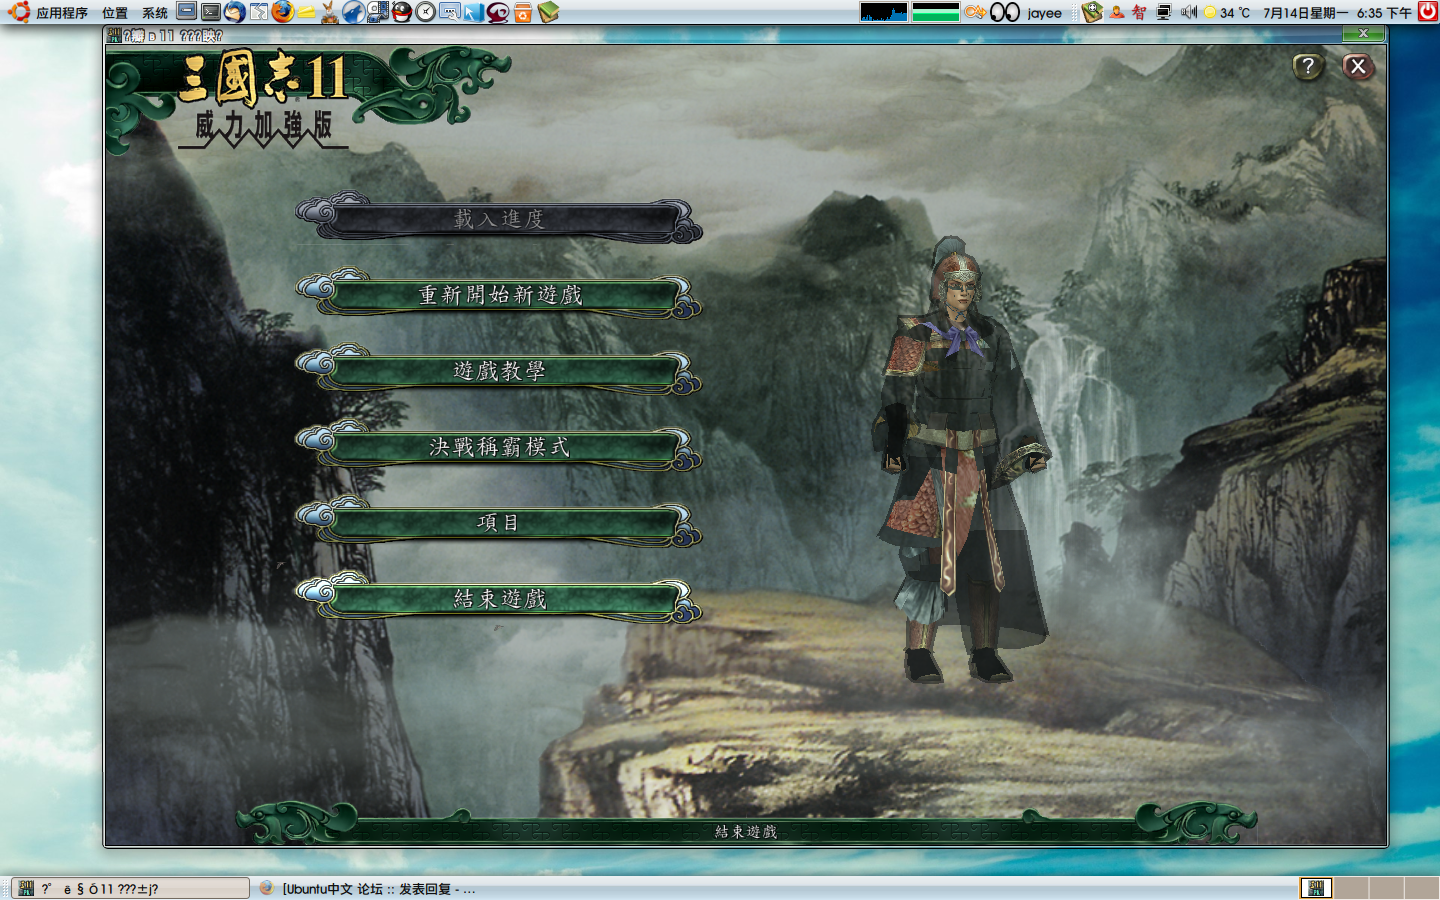Choose 結束遊戲 in the main menu
The image size is (1440, 900).
499,599
